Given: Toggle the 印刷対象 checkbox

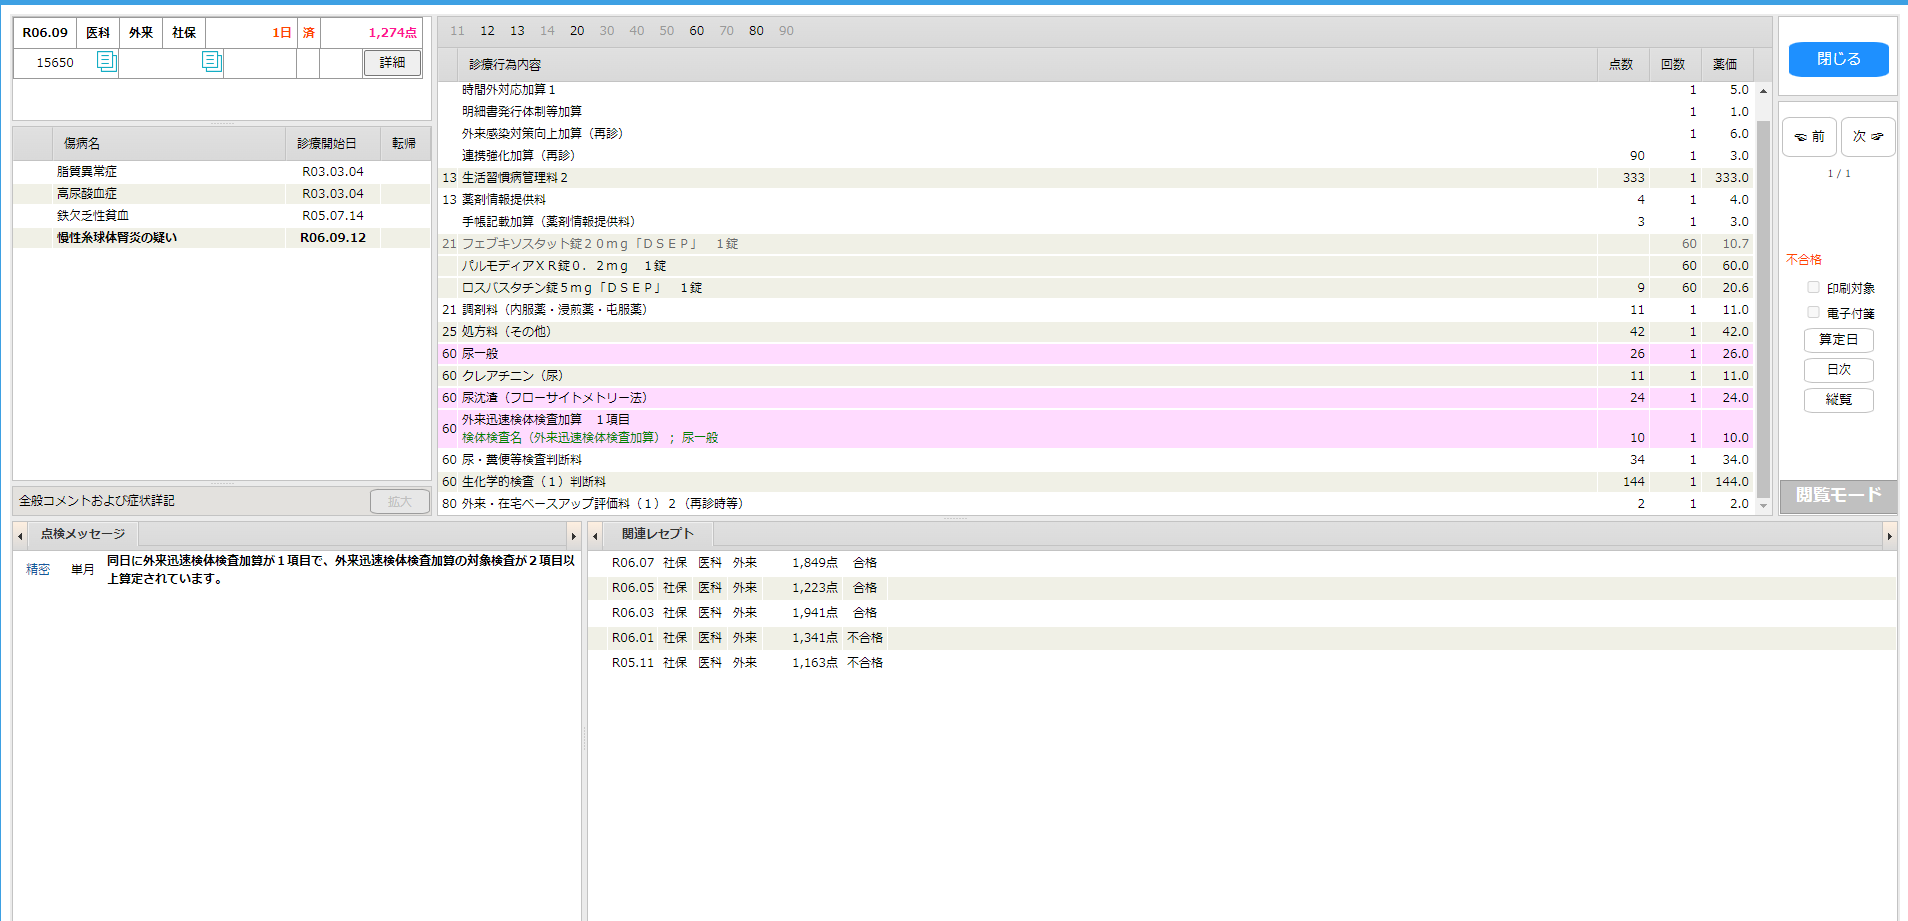Looking at the screenshot, I should [1813, 288].
